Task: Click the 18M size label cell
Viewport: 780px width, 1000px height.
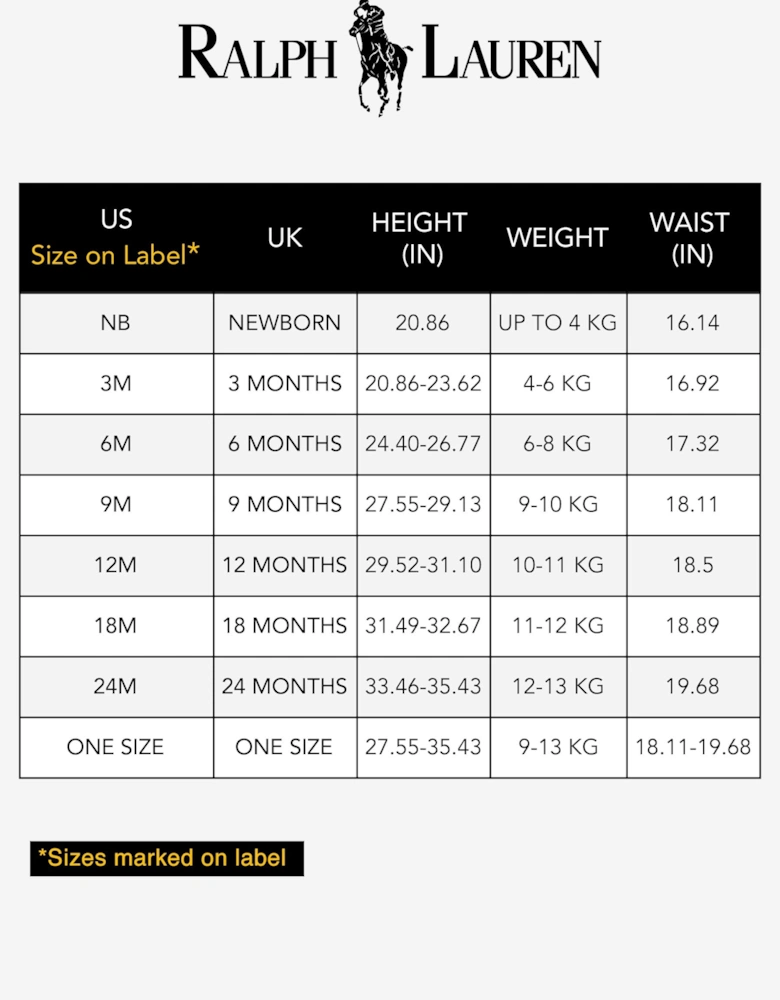Action: pyautogui.click(x=116, y=626)
